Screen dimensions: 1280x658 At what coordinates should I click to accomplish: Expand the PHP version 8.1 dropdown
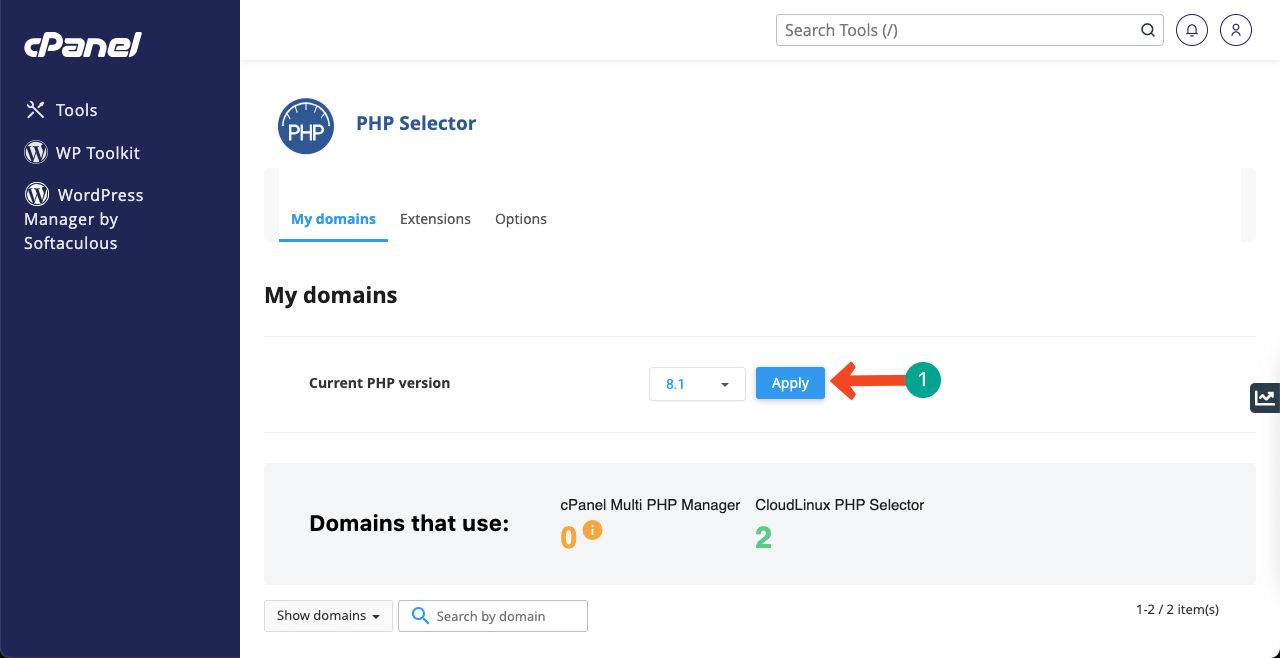[697, 384]
